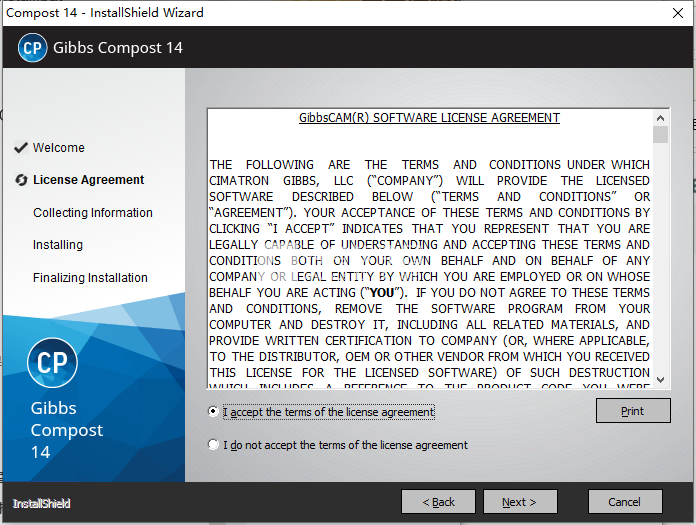Go back with the Back button
The image size is (696, 525).
point(438,502)
